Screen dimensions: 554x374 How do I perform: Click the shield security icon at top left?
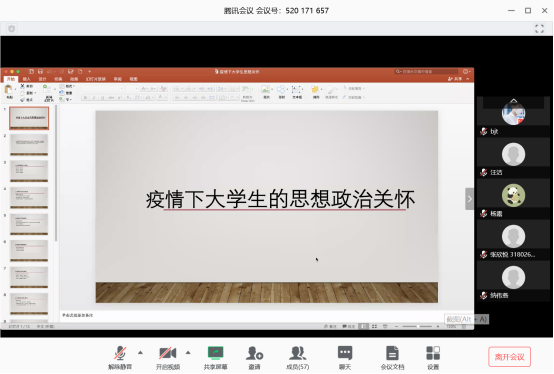(x=12, y=29)
